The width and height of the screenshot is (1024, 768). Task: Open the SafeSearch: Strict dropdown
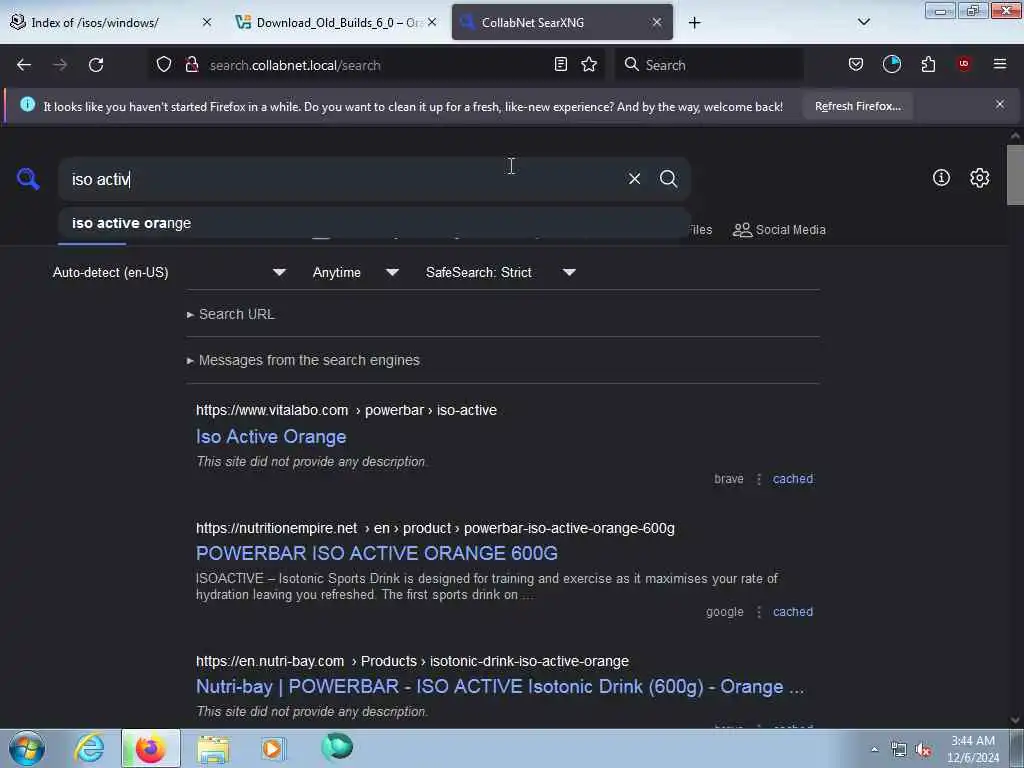pos(500,272)
